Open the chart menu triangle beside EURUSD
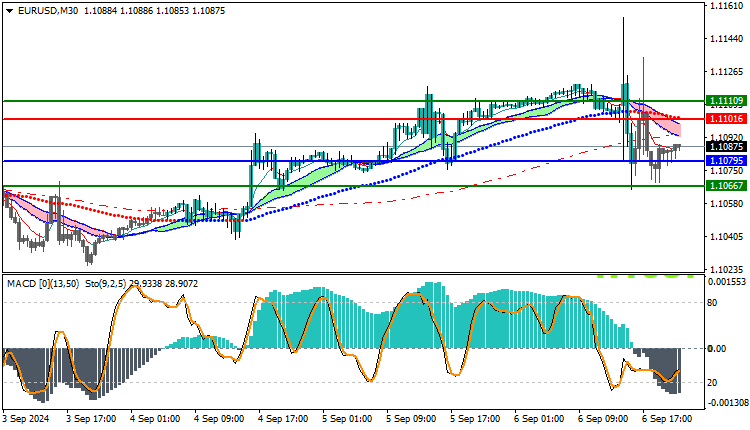Image resolution: width=750 pixels, height=430 pixels. click(x=10, y=11)
